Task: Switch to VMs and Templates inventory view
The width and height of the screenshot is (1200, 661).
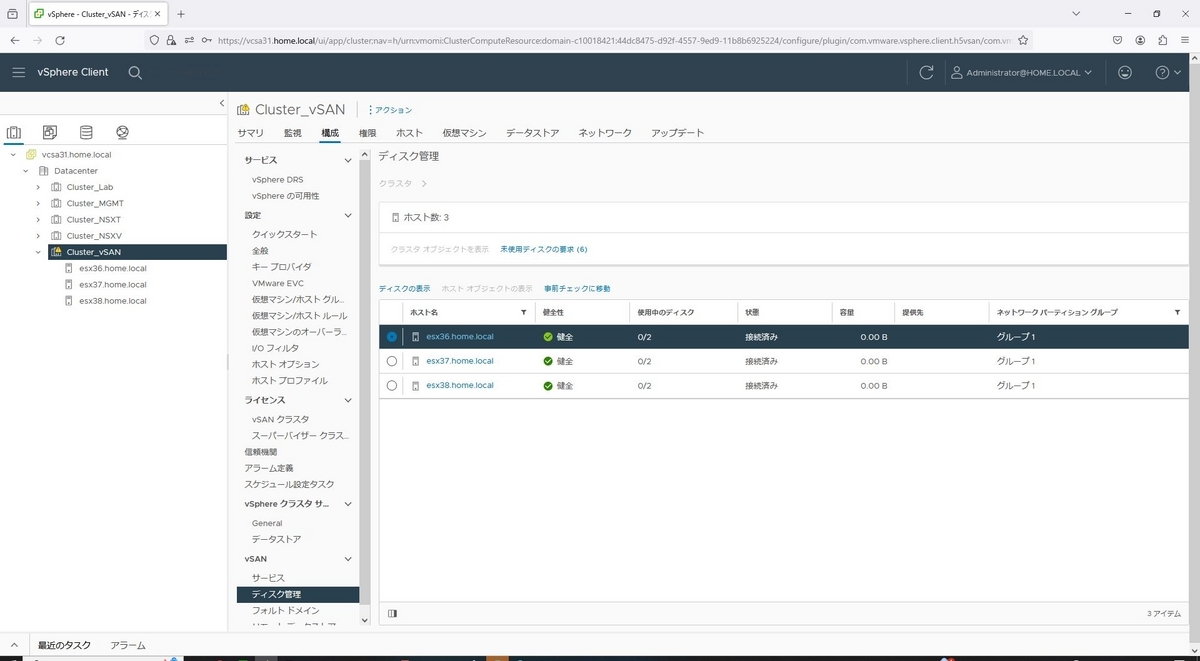Action: click(x=50, y=132)
